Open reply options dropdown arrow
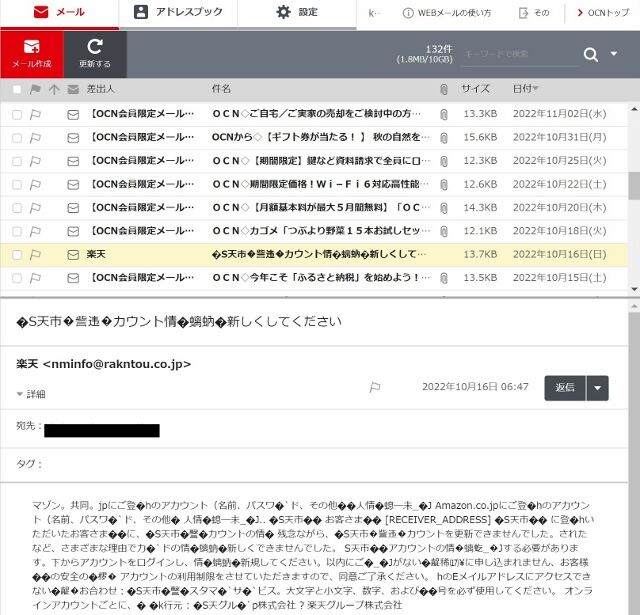The image size is (640, 615). 598,388
